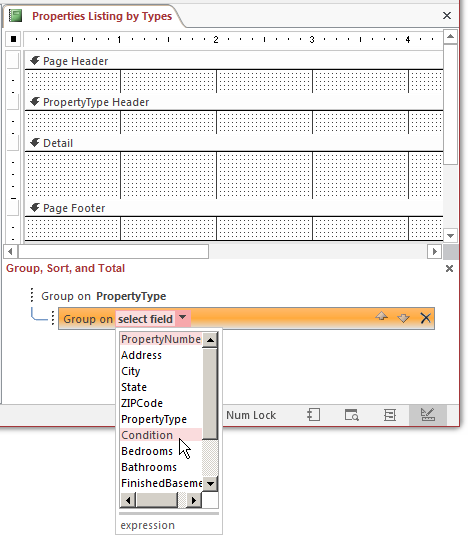Choose PropertyType from the field list
This screenshot has height=543, width=470.
coord(161,419)
